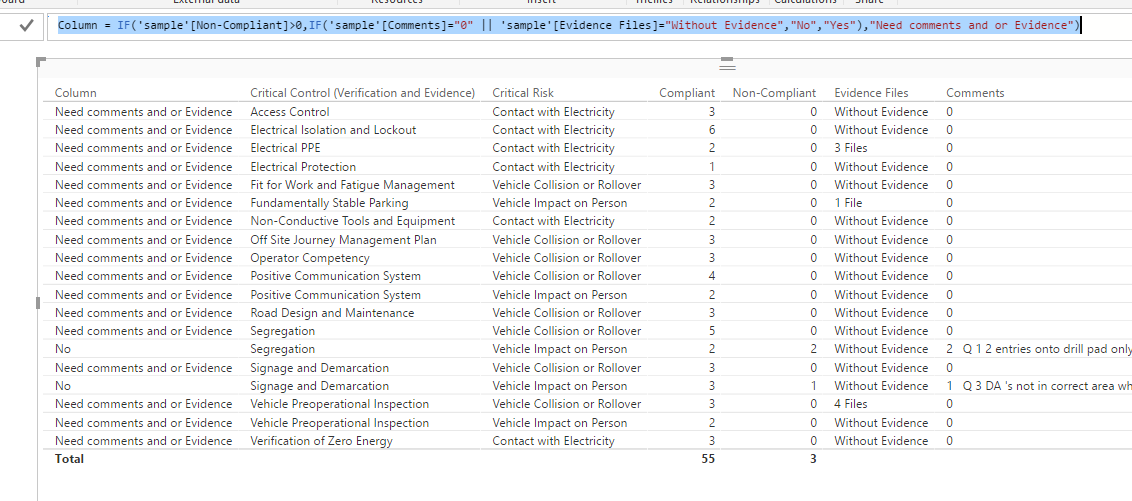
Task: Click Non-Compliant value 2 in Segregation row
Action: [x=813, y=349]
